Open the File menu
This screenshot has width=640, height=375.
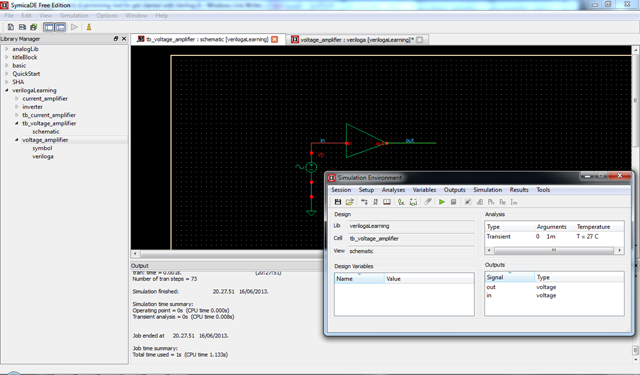point(9,16)
